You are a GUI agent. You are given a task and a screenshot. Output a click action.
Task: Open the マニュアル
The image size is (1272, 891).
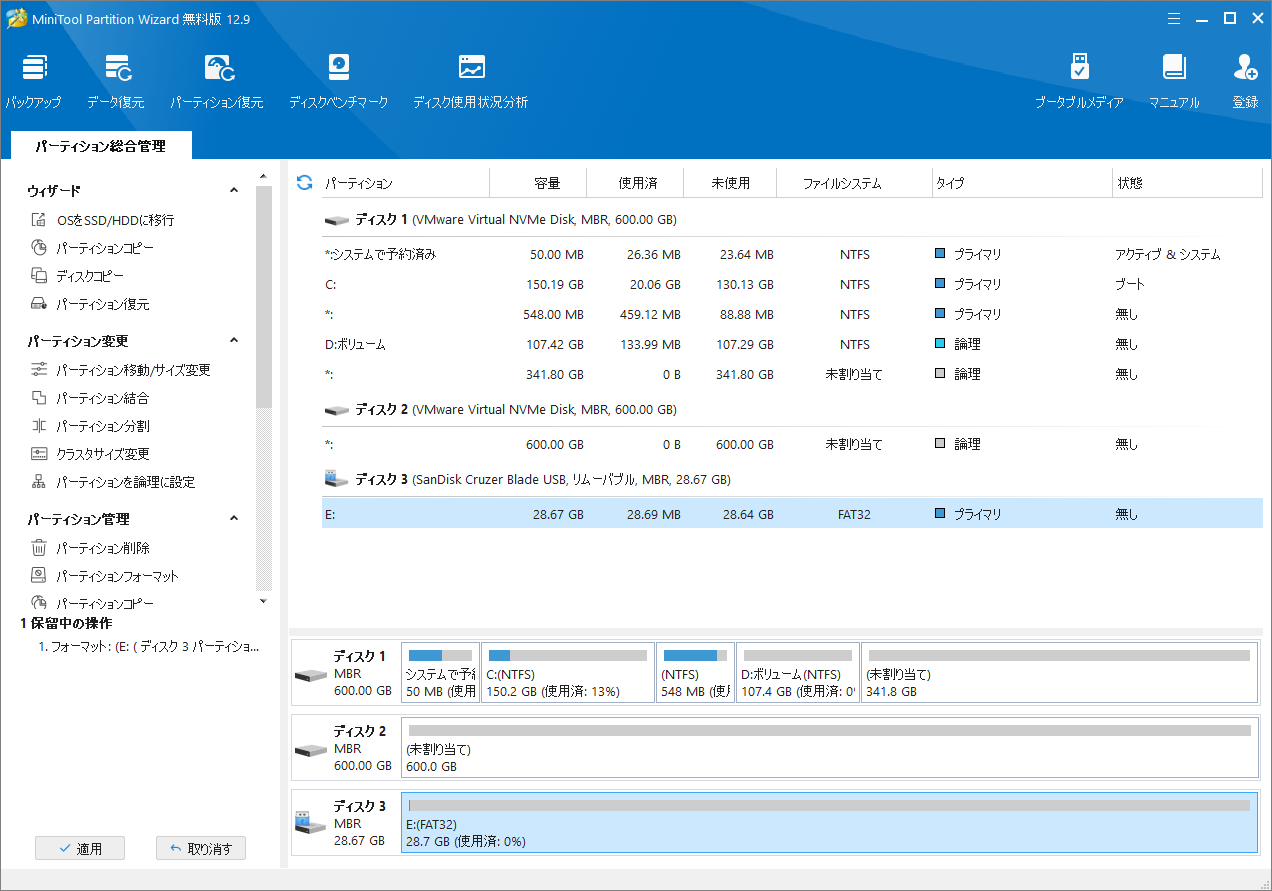point(1174,81)
